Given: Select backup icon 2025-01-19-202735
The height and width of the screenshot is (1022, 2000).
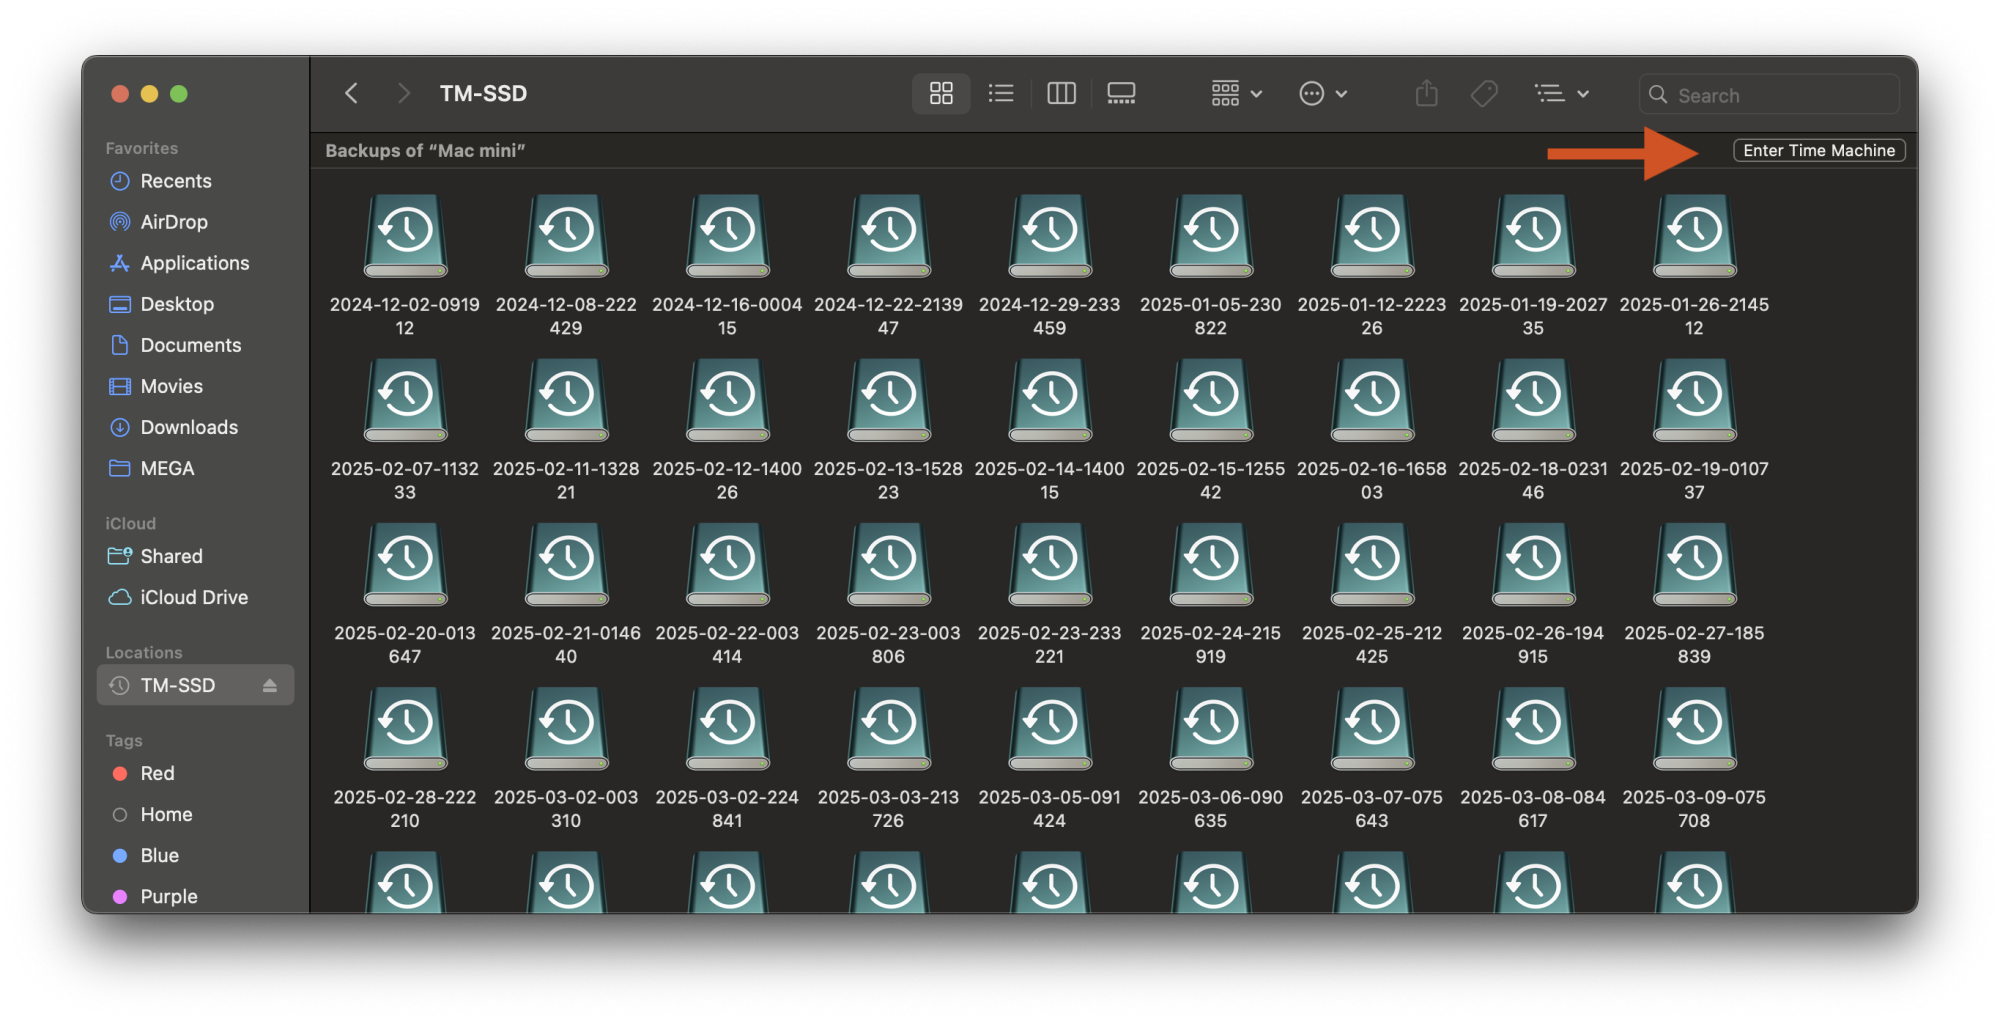Looking at the screenshot, I should coord(1533,236).
